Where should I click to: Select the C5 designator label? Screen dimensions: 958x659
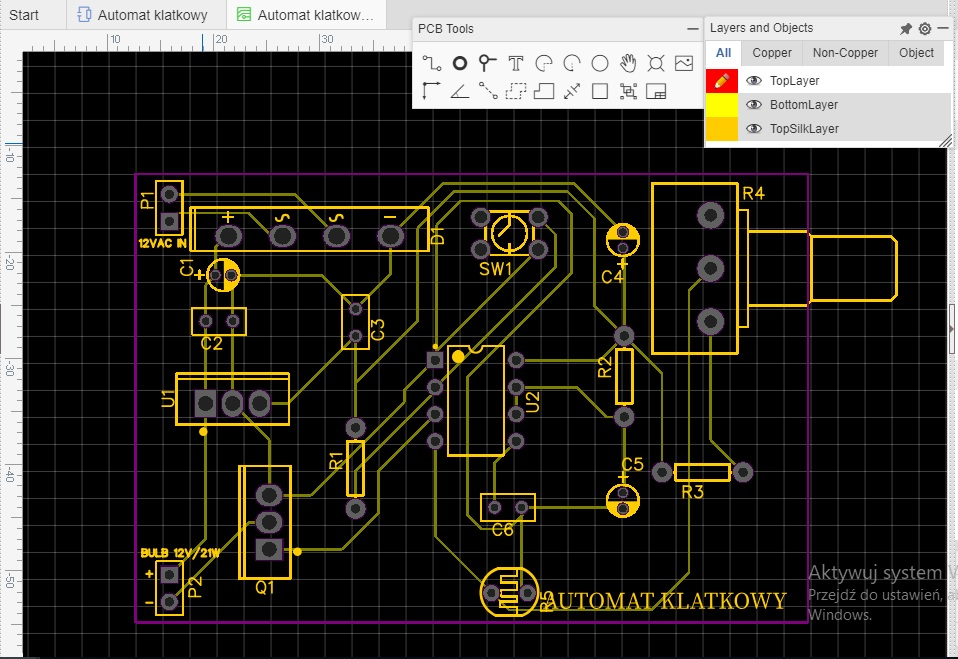pyautogui.click(x=632, y=464)
